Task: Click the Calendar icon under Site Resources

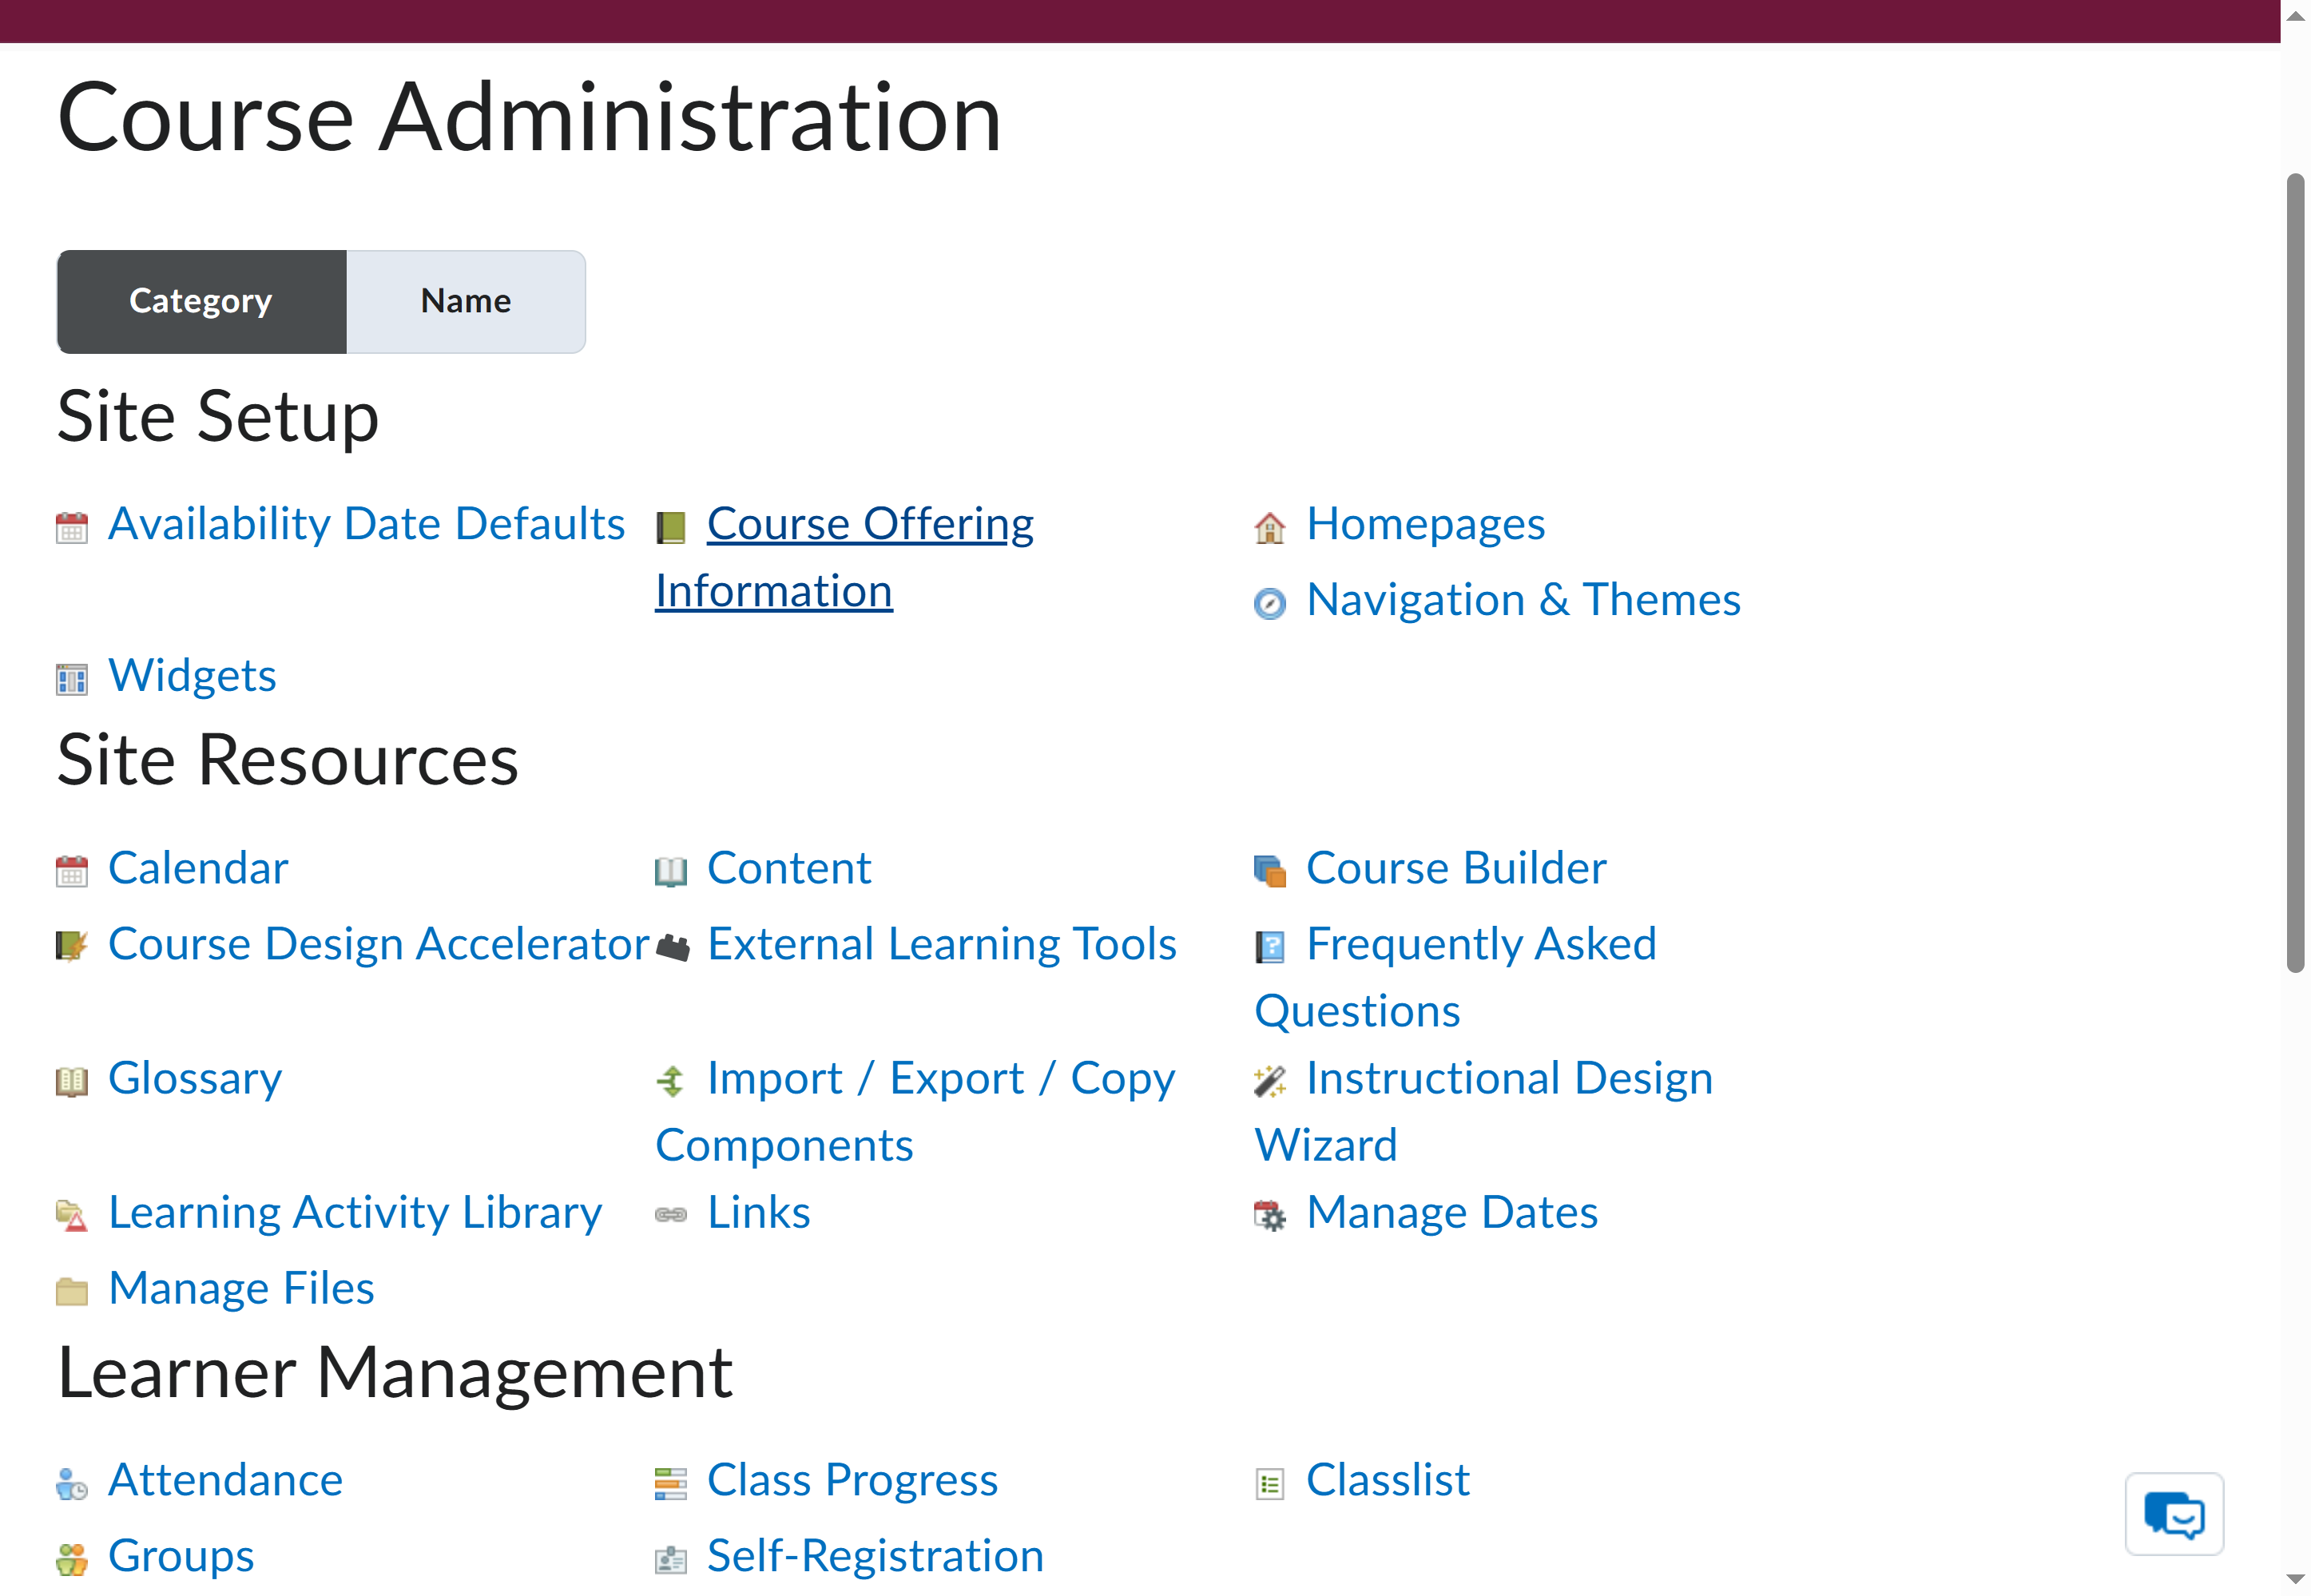Action: [71, 871]
